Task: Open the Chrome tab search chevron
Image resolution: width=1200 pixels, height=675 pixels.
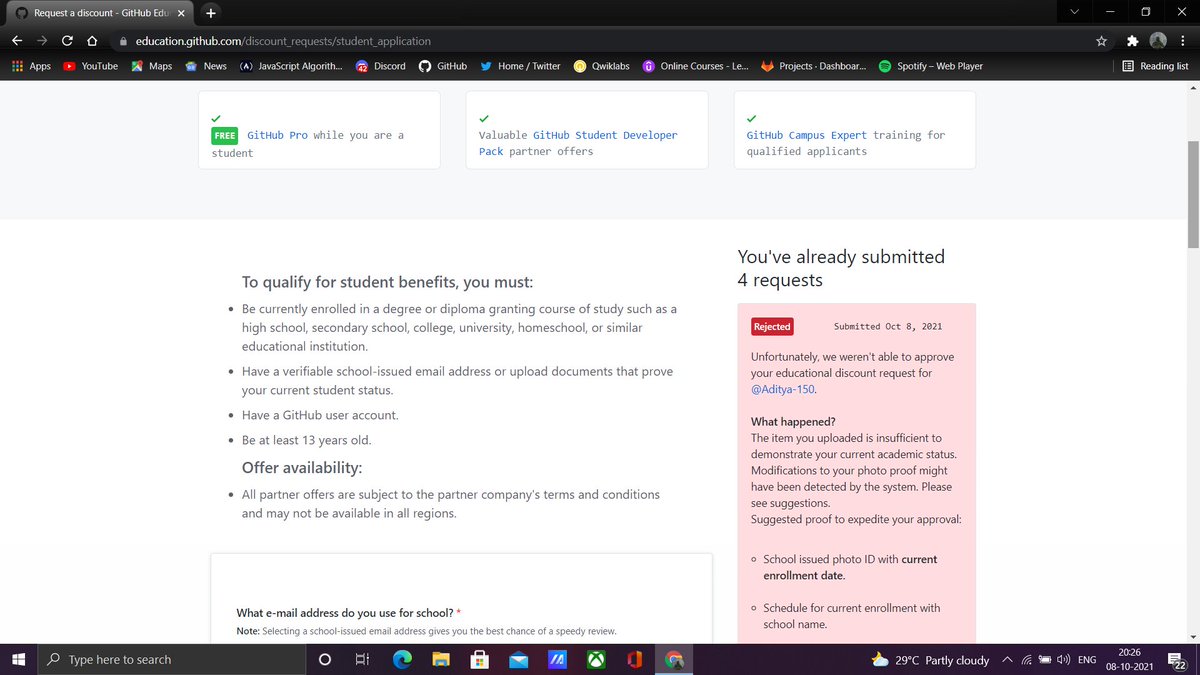Action: [1074, 13]
